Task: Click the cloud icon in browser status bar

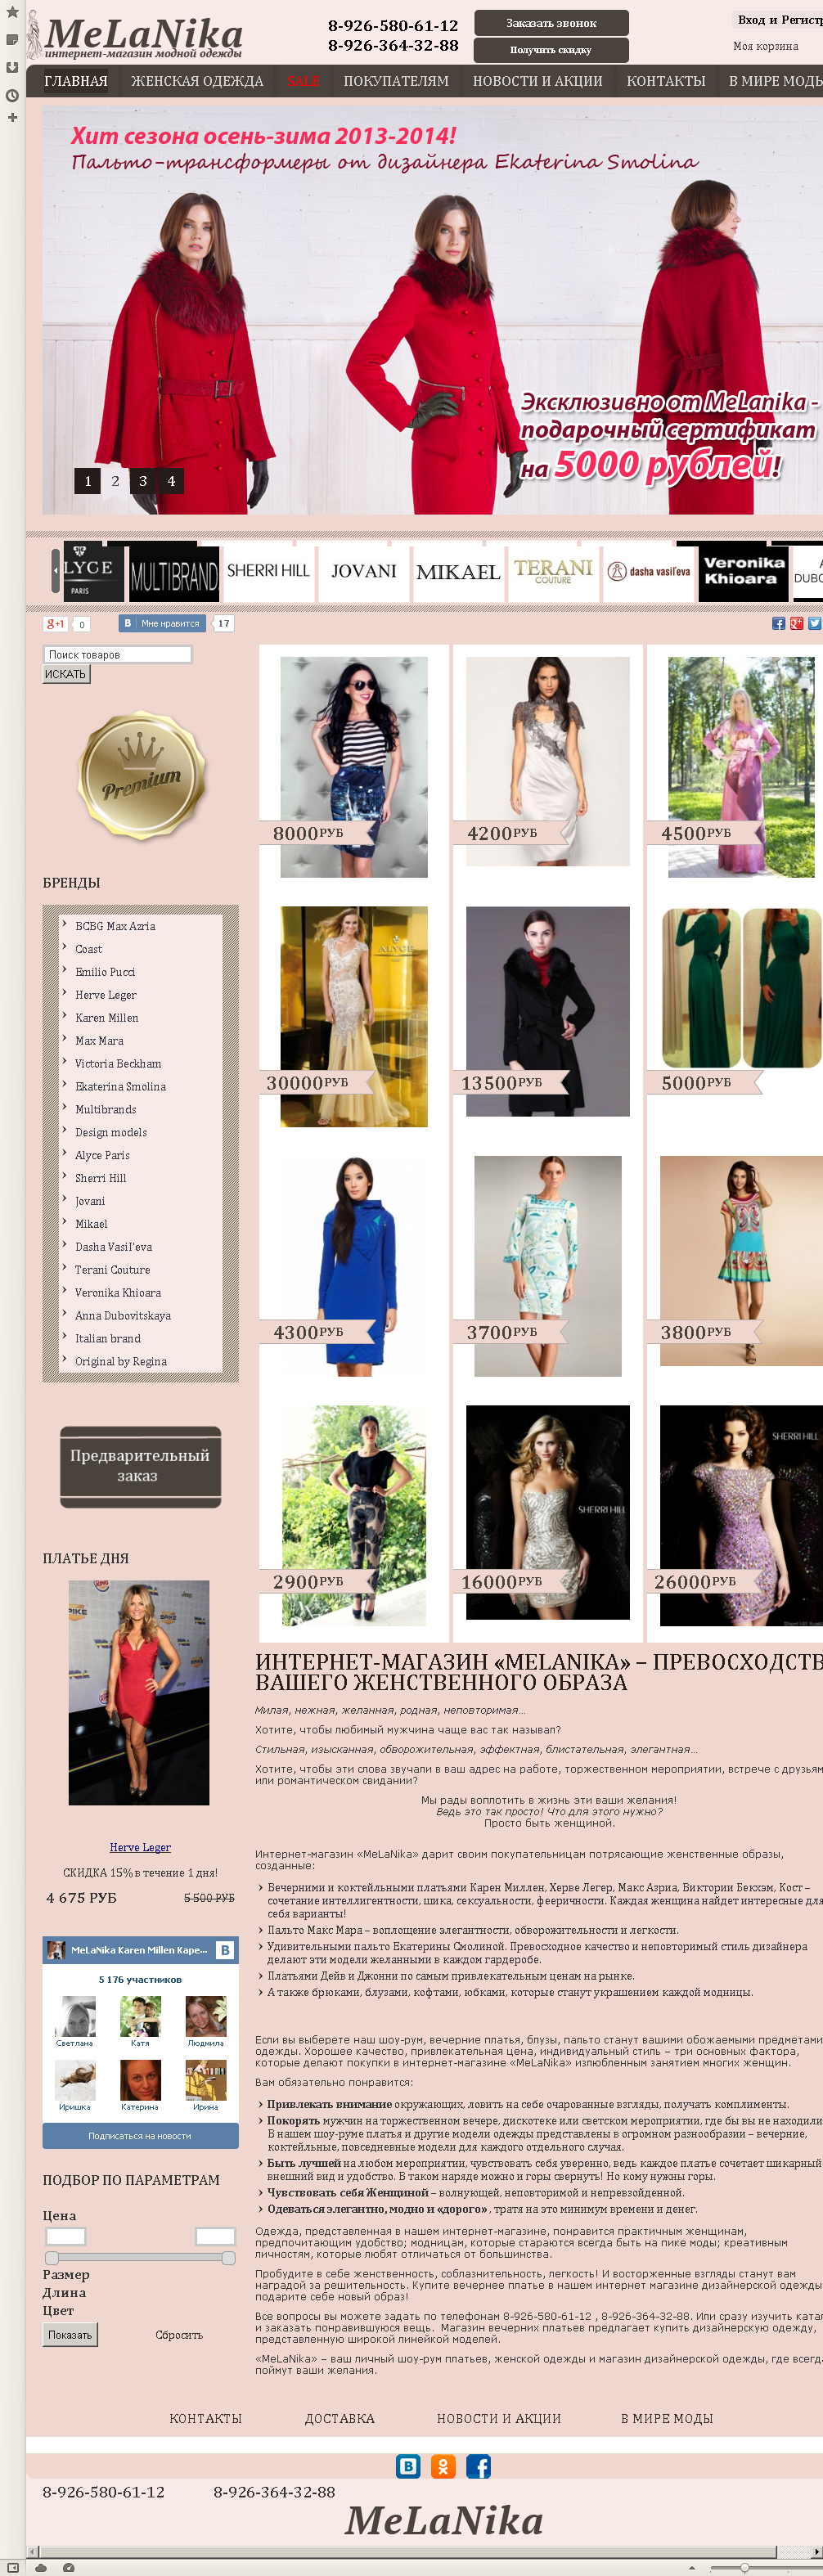Action: point(41,2567)
